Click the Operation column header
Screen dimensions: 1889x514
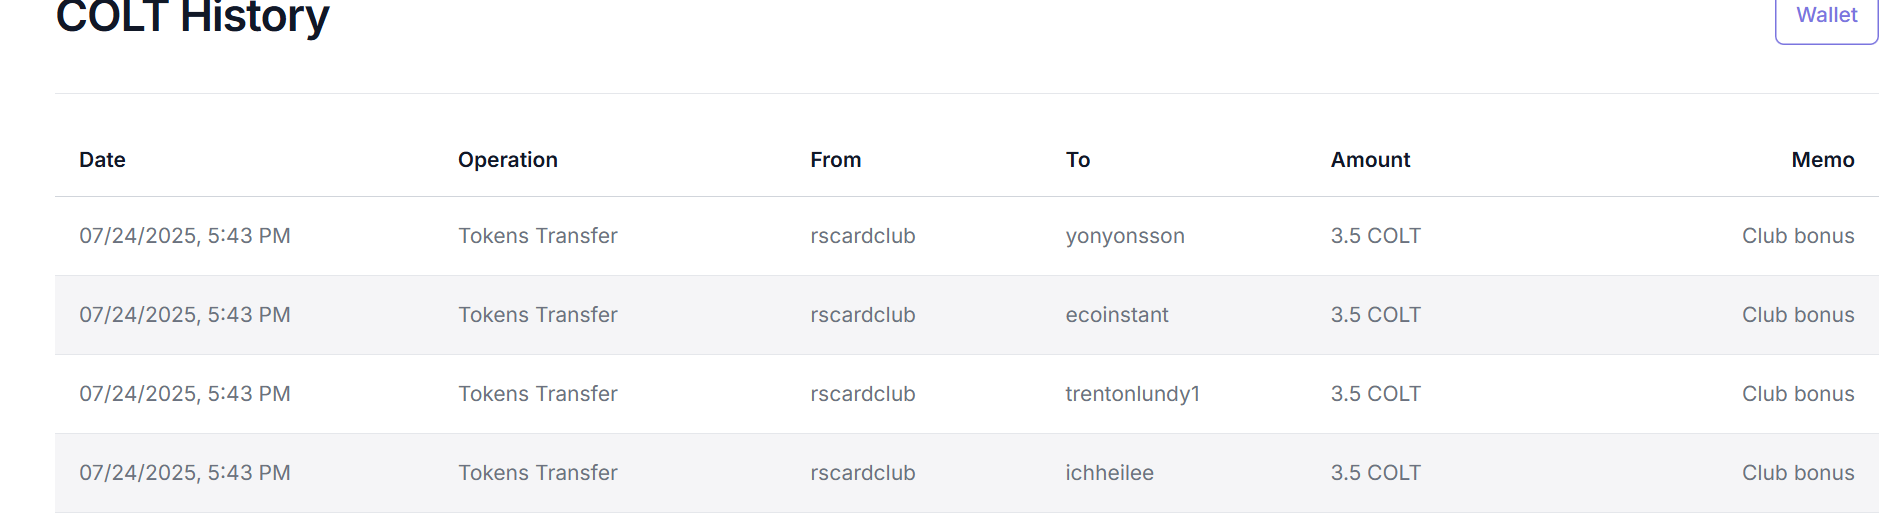507,160
